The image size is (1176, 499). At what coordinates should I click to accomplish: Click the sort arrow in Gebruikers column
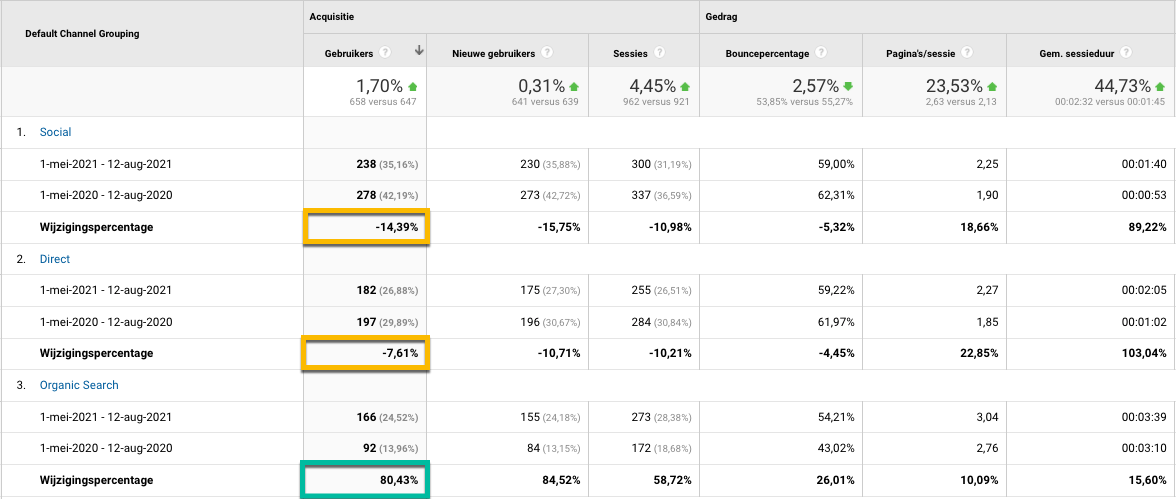pos(419,52)
